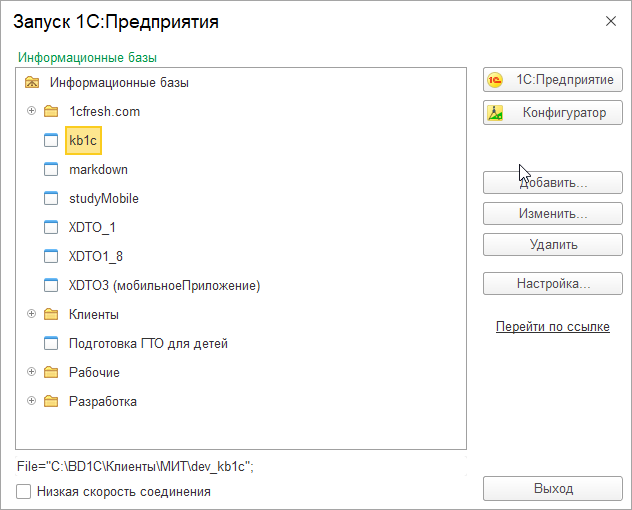Click the XDTO_1 database icon

51,228
